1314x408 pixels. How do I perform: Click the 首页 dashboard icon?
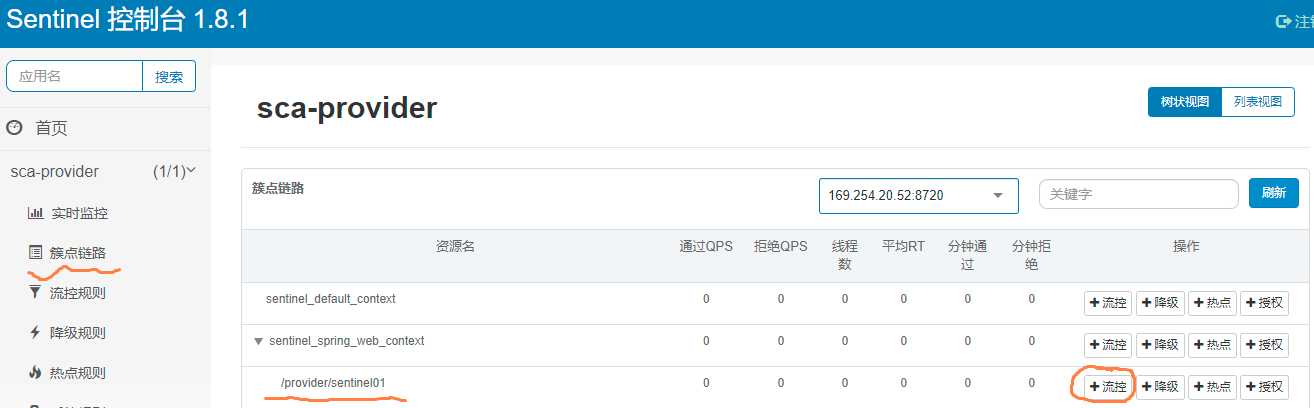tap(14, 127)
